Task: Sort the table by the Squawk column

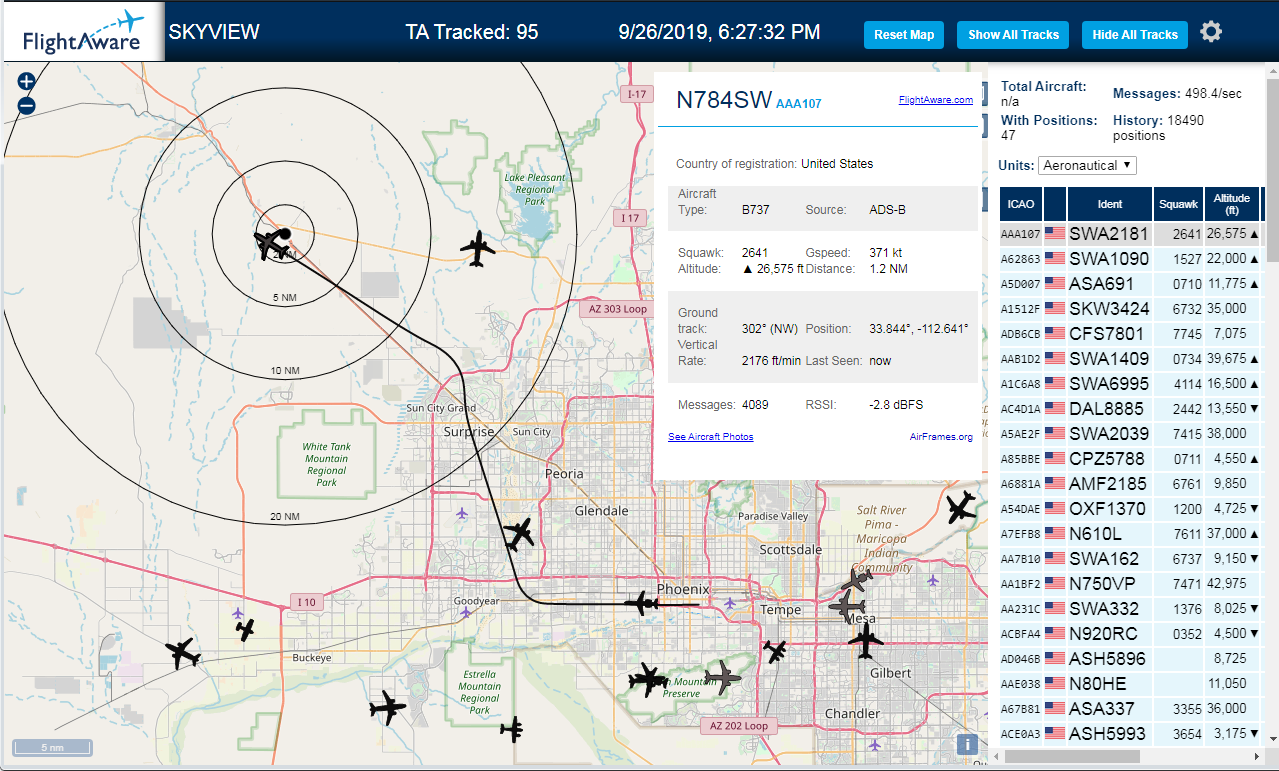Action: coord(1178,204)
